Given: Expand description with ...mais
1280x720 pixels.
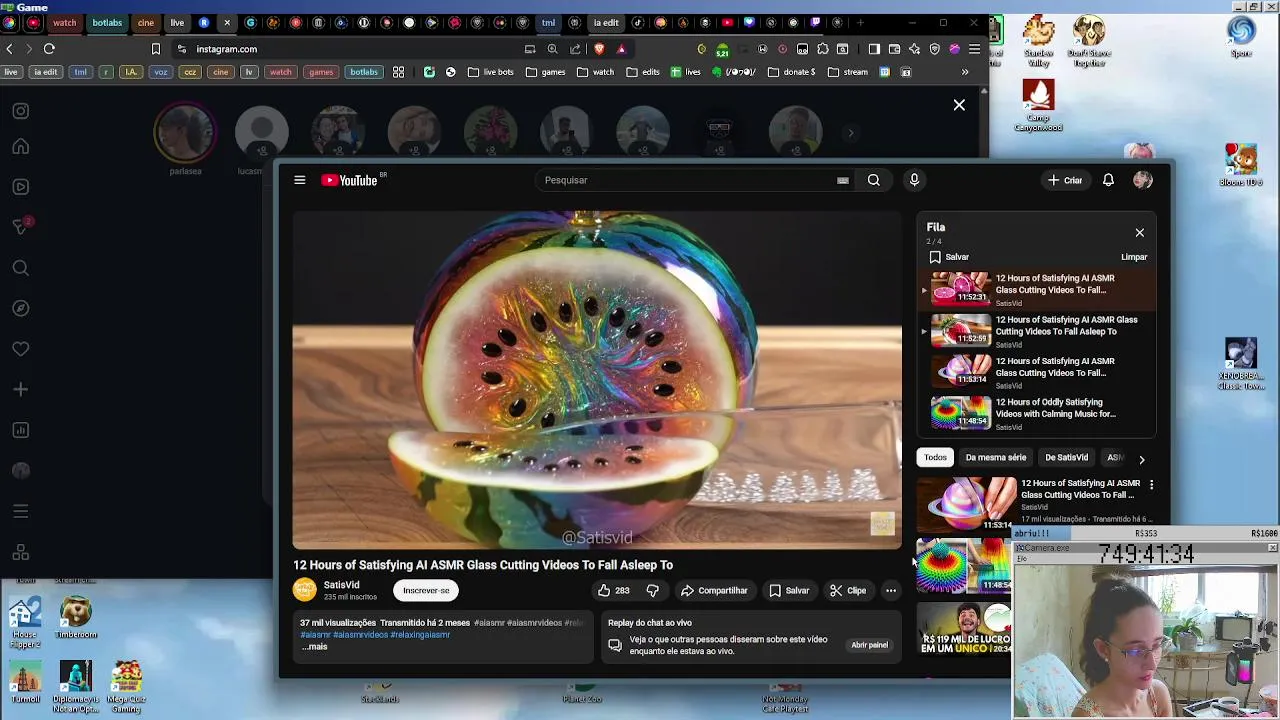Looking at the screenshot, I should tap(314, 646).
